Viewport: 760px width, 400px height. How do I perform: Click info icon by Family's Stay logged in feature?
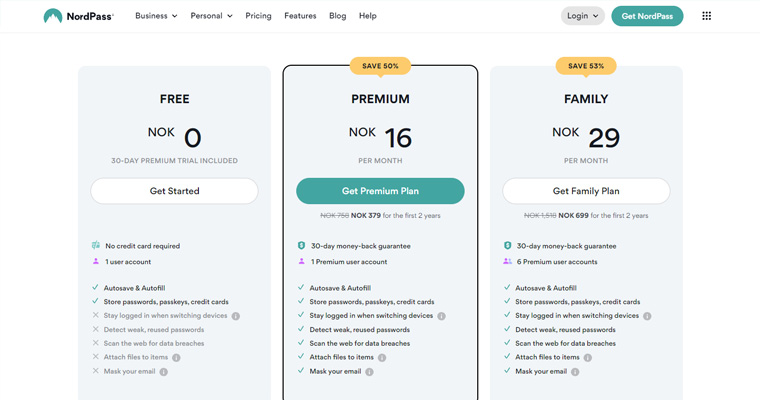(x=647, y=316)
